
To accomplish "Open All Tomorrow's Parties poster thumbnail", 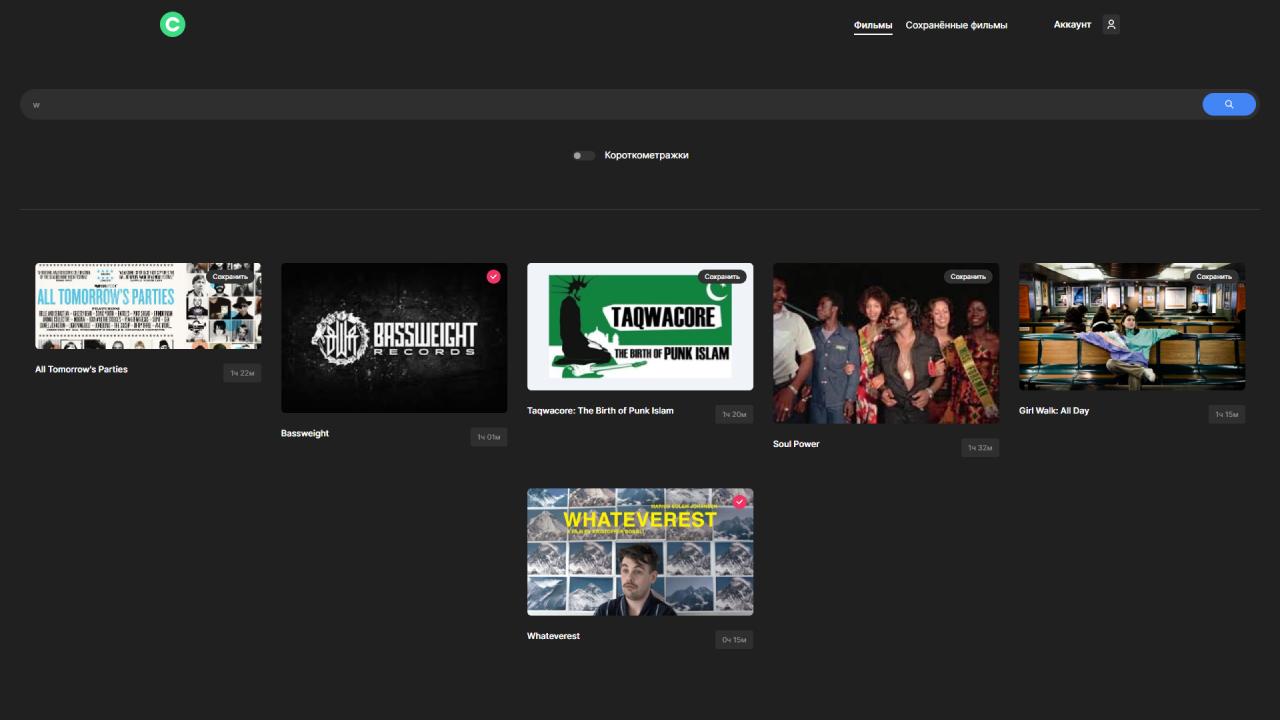I will 148,306.
